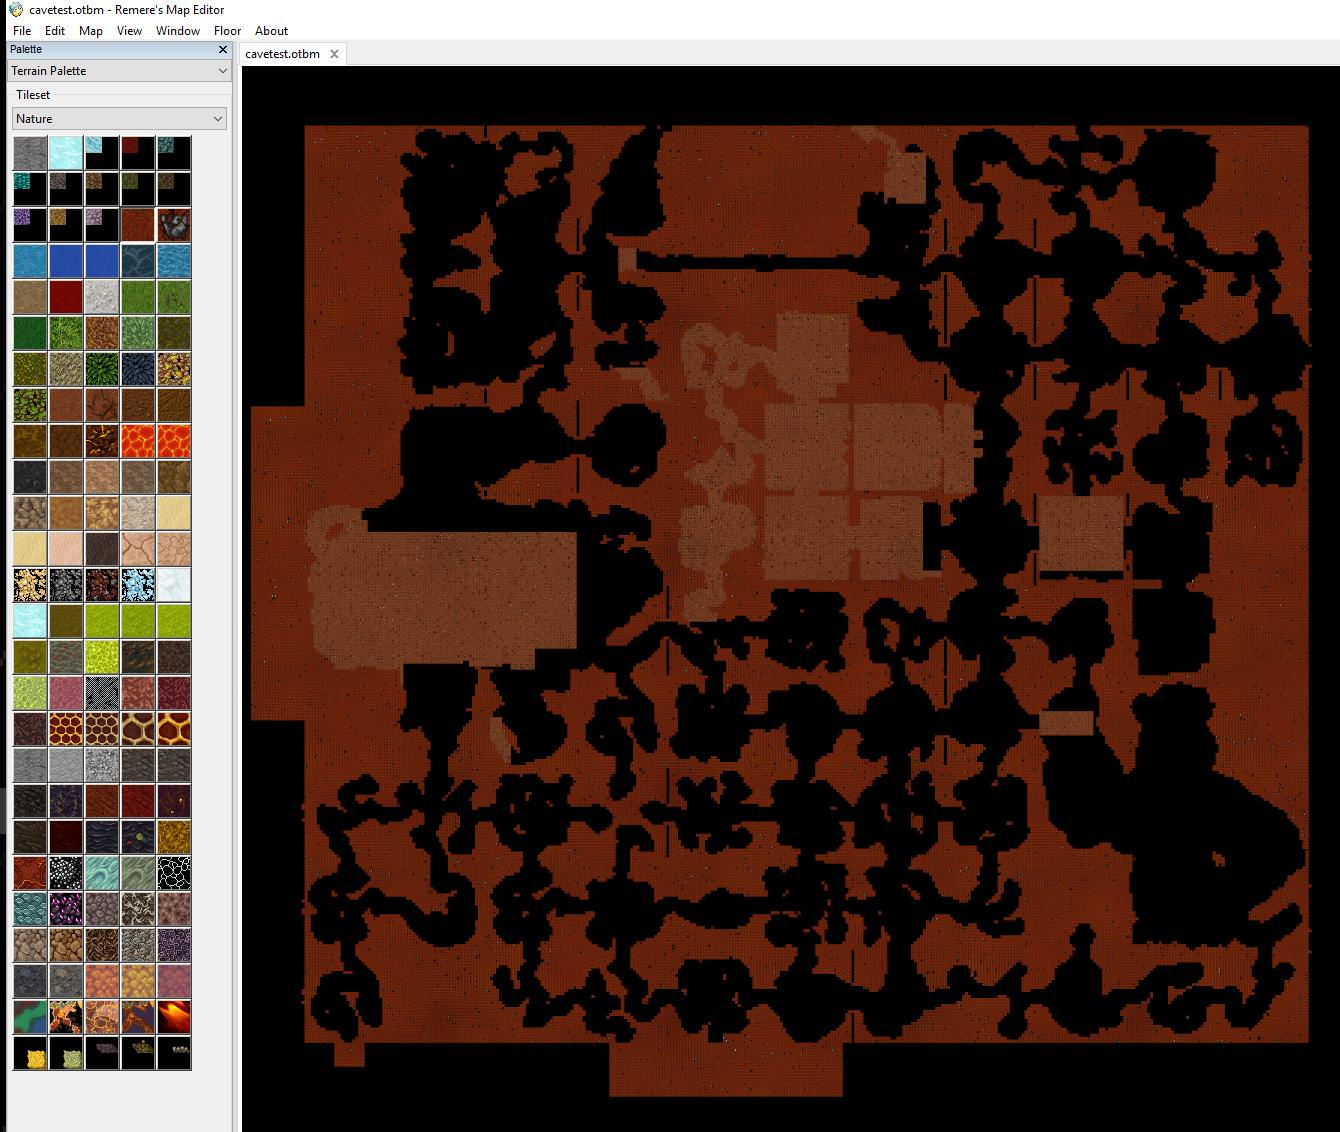Screen dimensions: 1340x1132
Task: Select the gold pile on black tile
Action: pyautogui.click(x=30, y=1053)
